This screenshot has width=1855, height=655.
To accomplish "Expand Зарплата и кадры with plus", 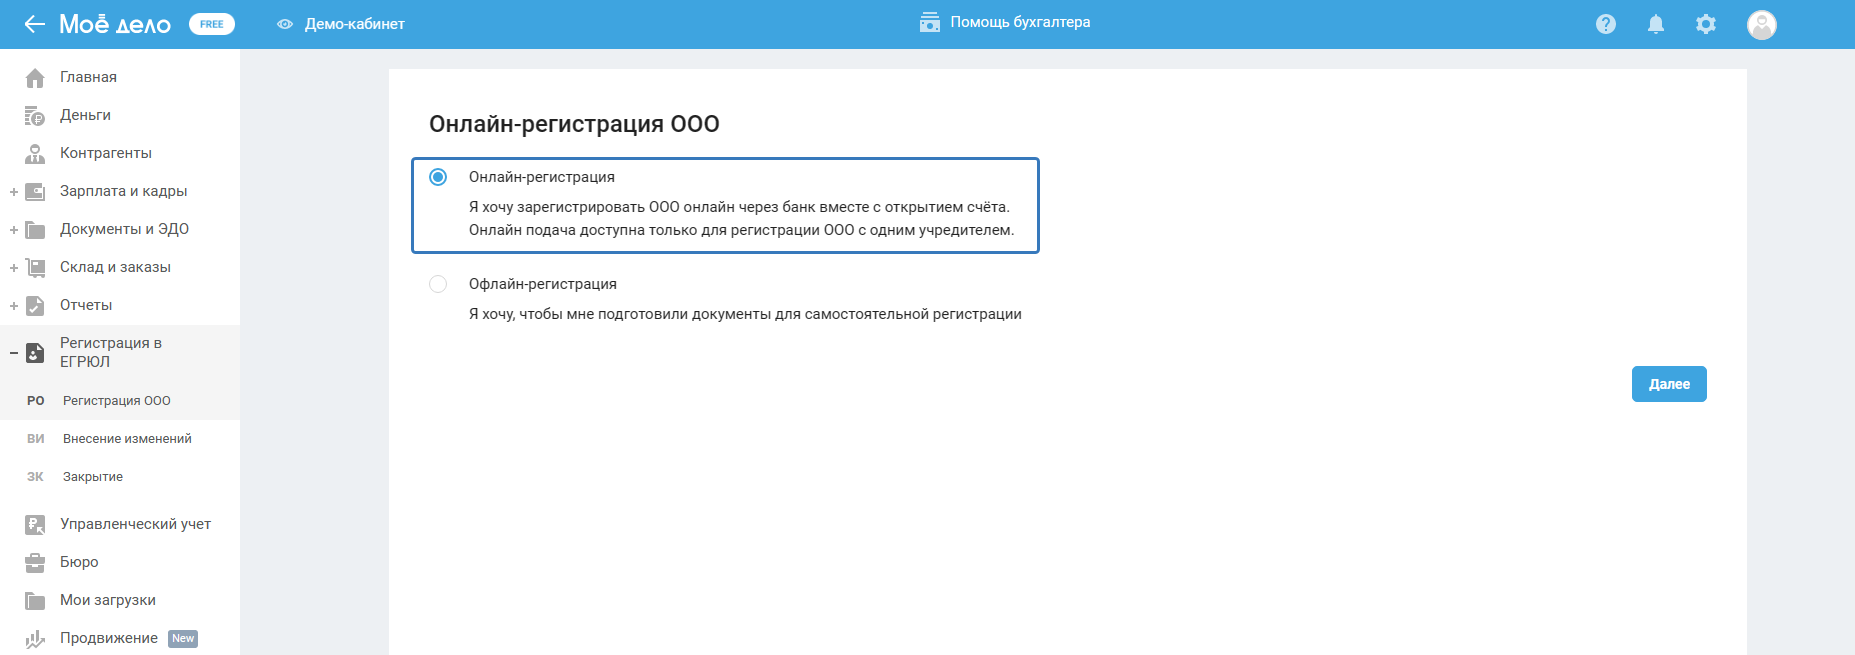I will tap(13, 192).
